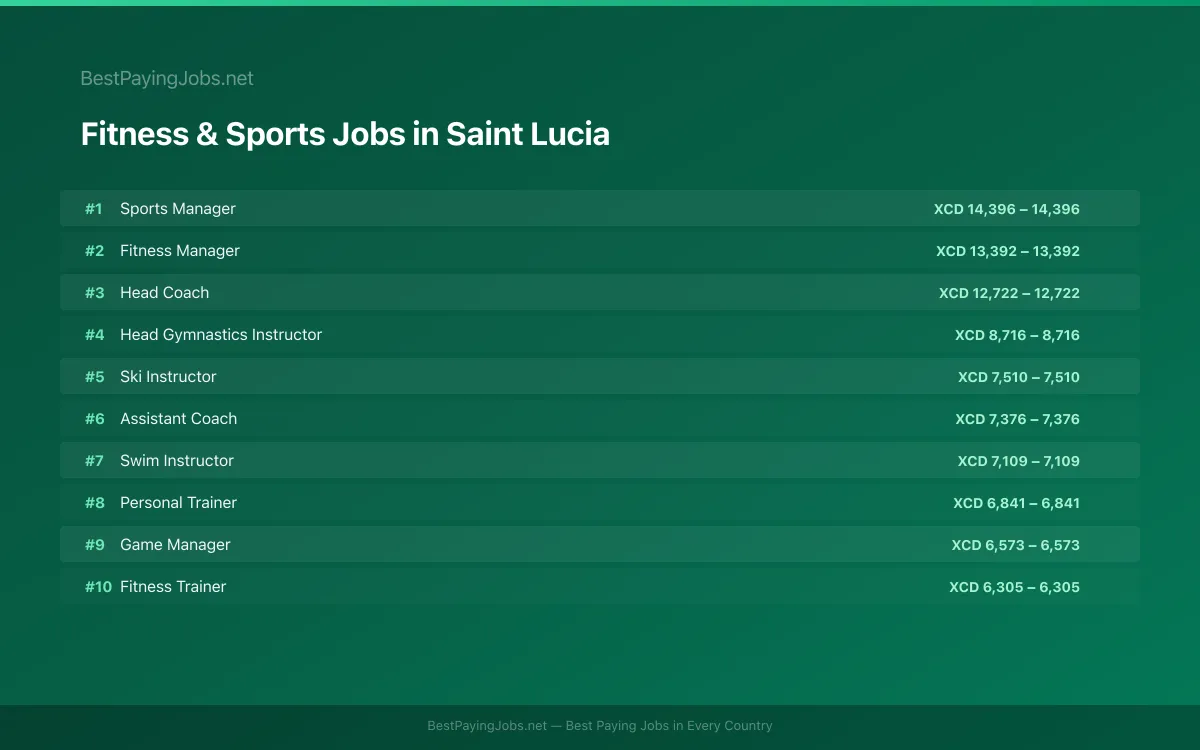Click the #2 rank number
Viewport: 1200px width, 750px height.
click(94, 251)
